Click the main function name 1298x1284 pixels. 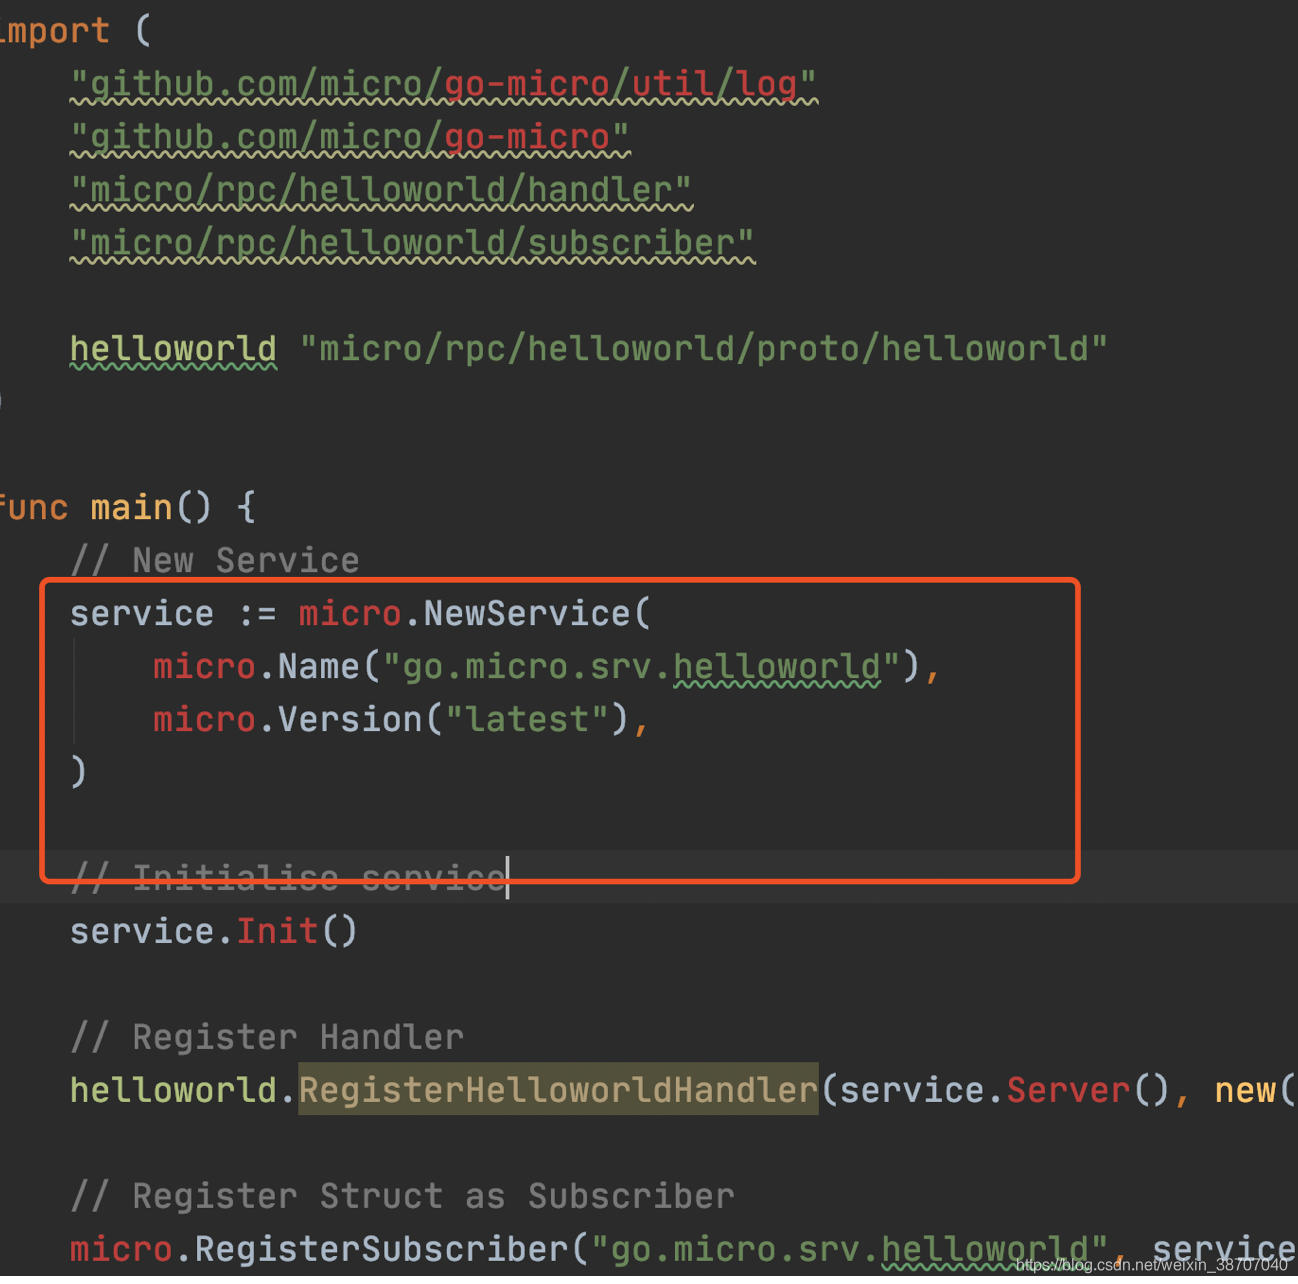click(131, 508)
